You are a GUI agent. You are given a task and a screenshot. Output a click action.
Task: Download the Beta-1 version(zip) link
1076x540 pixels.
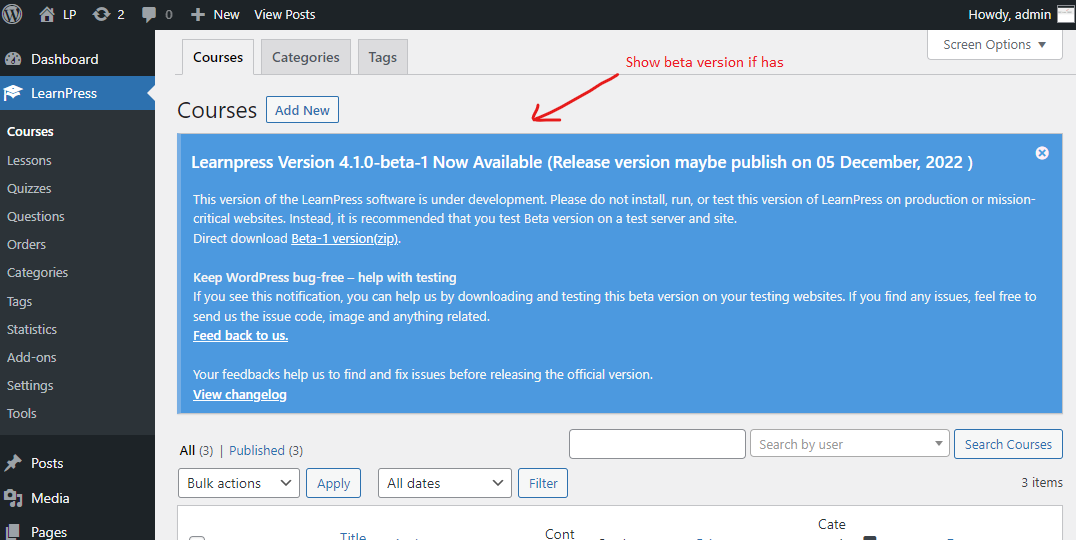point(344,239)
